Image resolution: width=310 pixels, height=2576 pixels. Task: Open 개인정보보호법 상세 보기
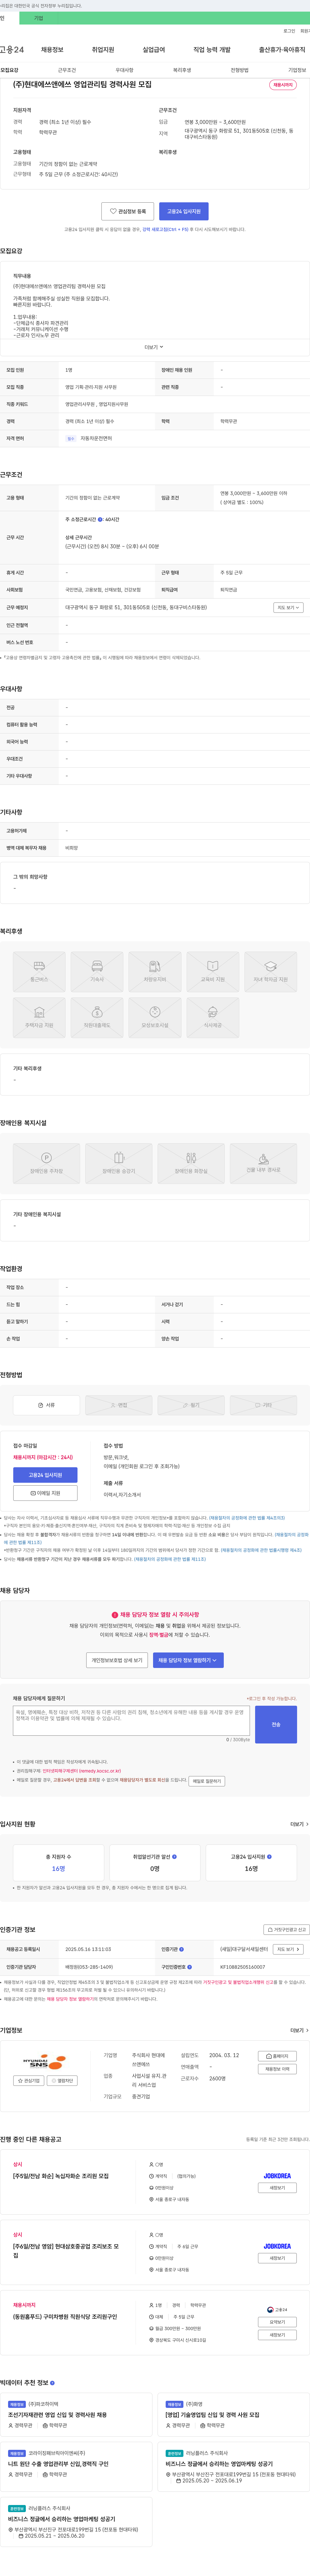coord(117,1660)
